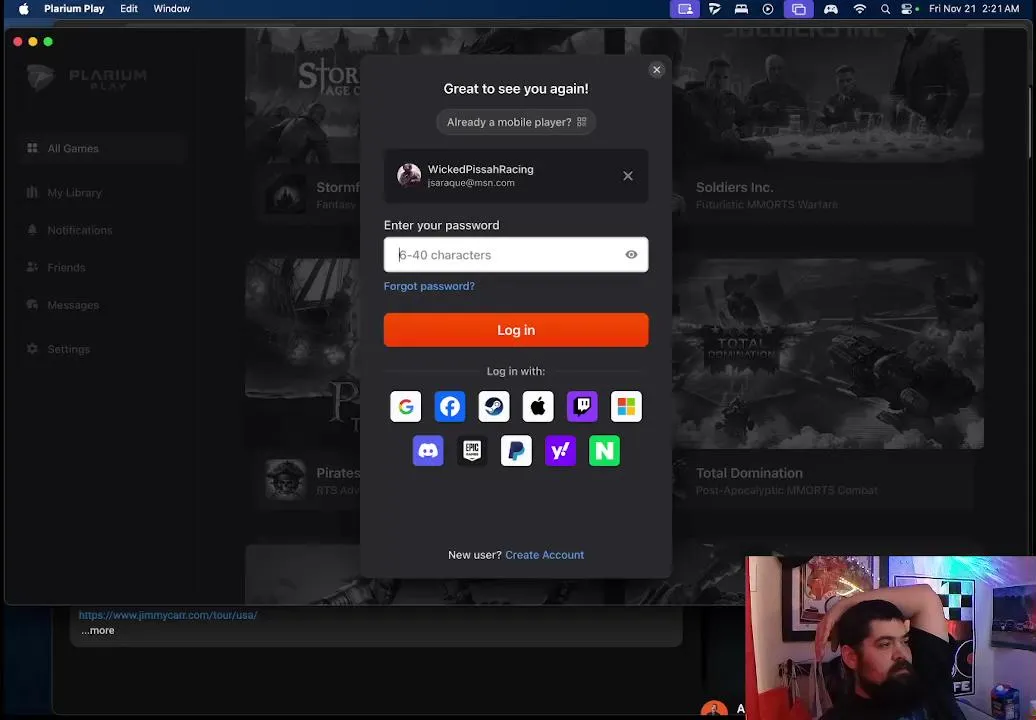
Task: Click the password input field
Action: click(516, 254)
